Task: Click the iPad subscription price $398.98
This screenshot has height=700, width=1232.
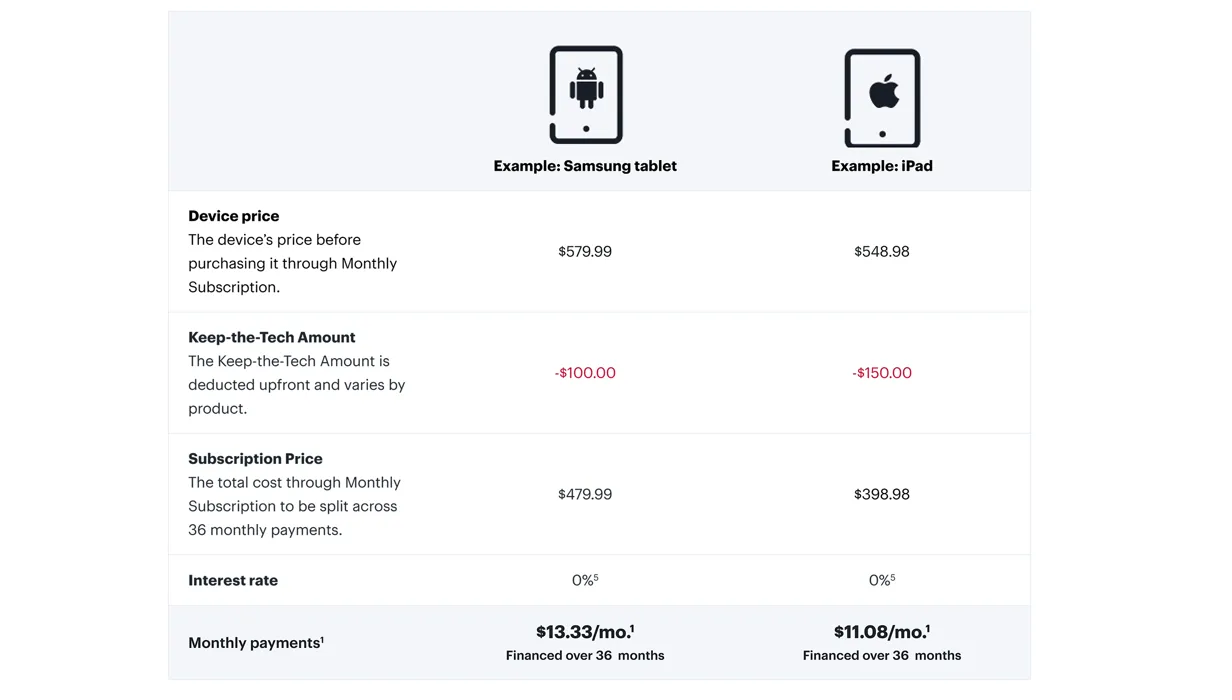Action: click(x=882, y=494)
